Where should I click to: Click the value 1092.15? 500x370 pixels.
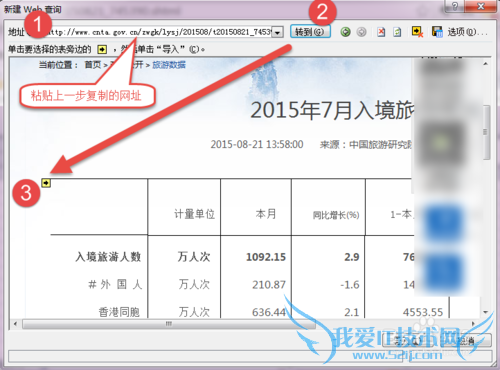[x=266, y=257]
